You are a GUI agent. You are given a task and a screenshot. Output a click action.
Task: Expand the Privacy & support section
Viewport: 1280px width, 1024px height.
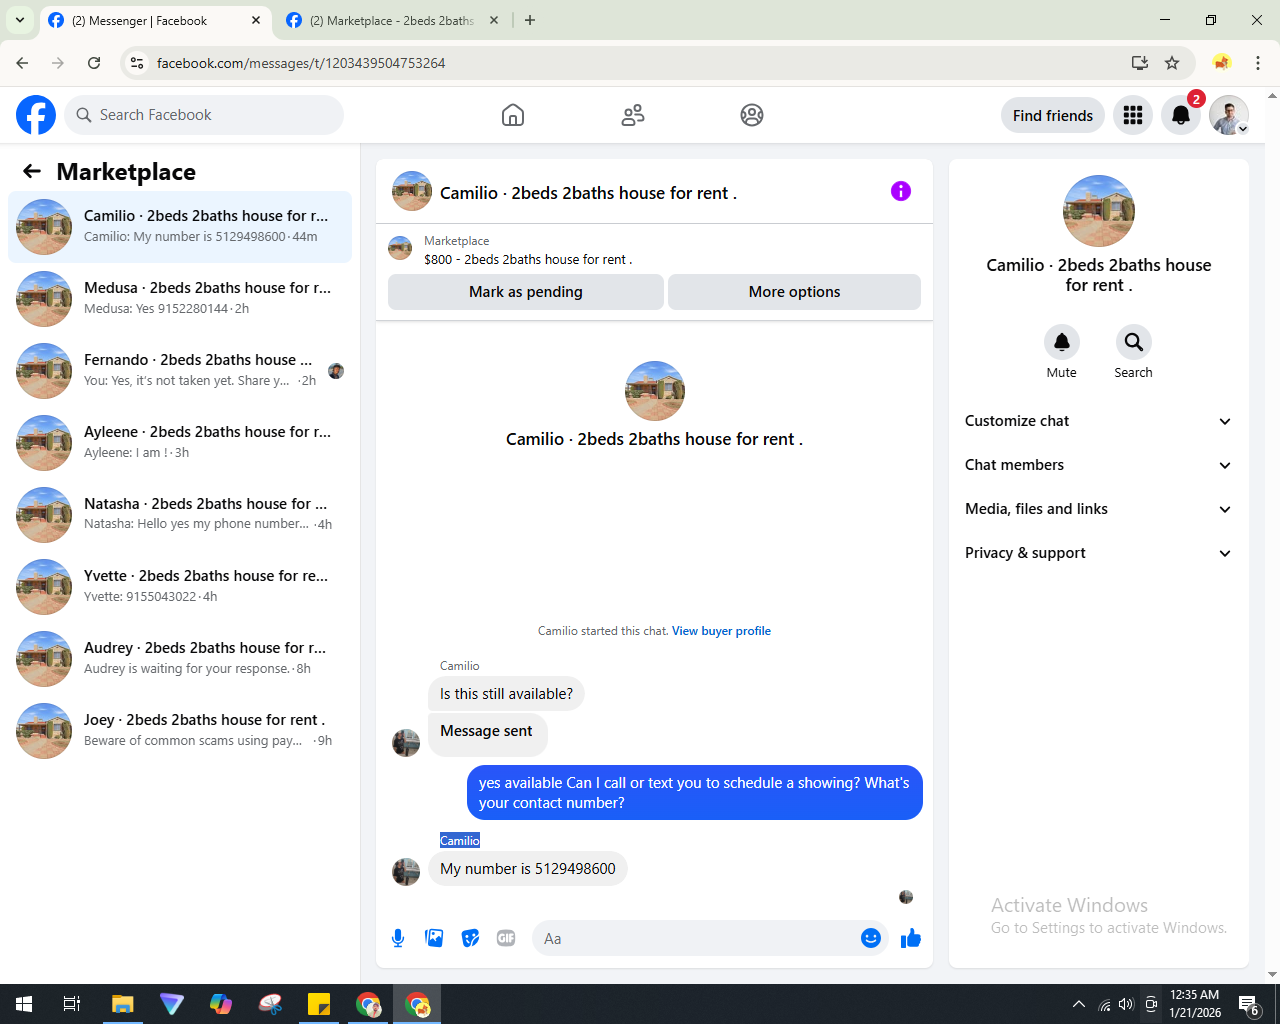1099,553
